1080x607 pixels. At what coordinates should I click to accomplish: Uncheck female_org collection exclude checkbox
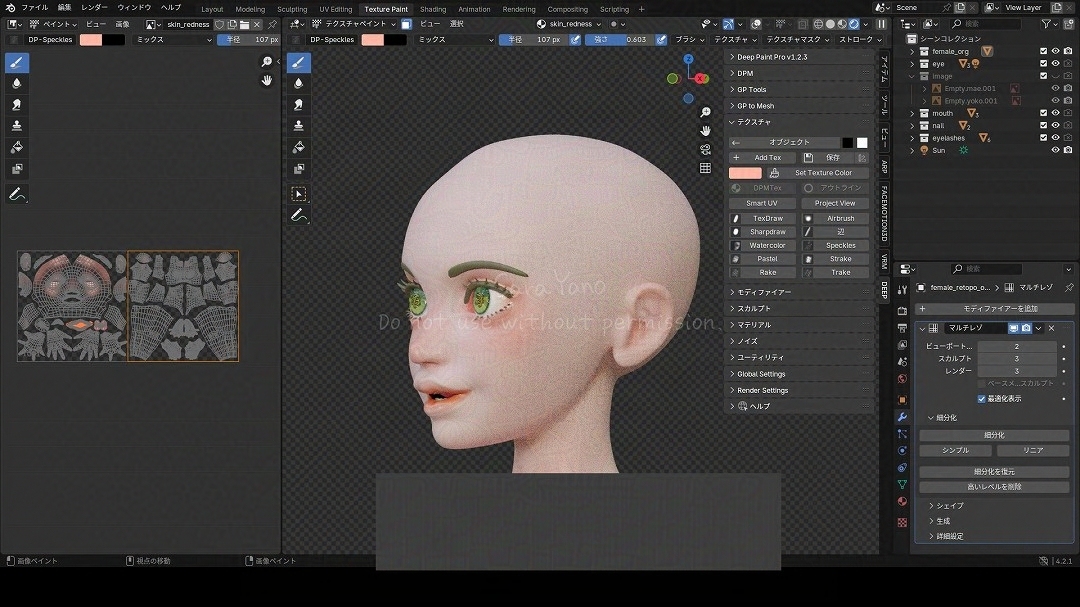(x=1043, y=51)
